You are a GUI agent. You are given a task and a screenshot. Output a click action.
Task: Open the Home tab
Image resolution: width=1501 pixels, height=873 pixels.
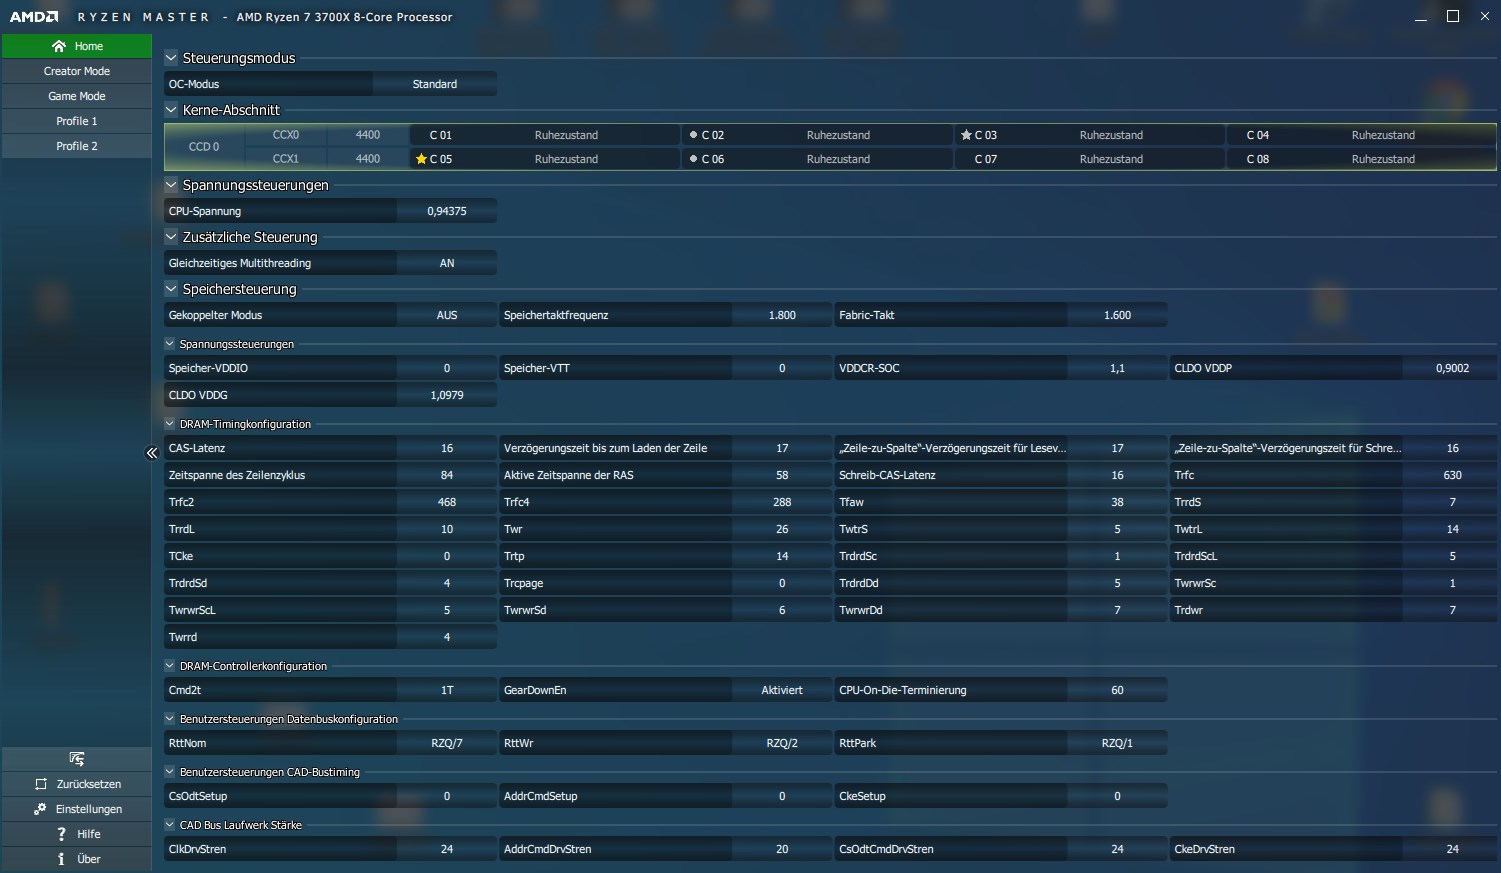coord(77,46)
